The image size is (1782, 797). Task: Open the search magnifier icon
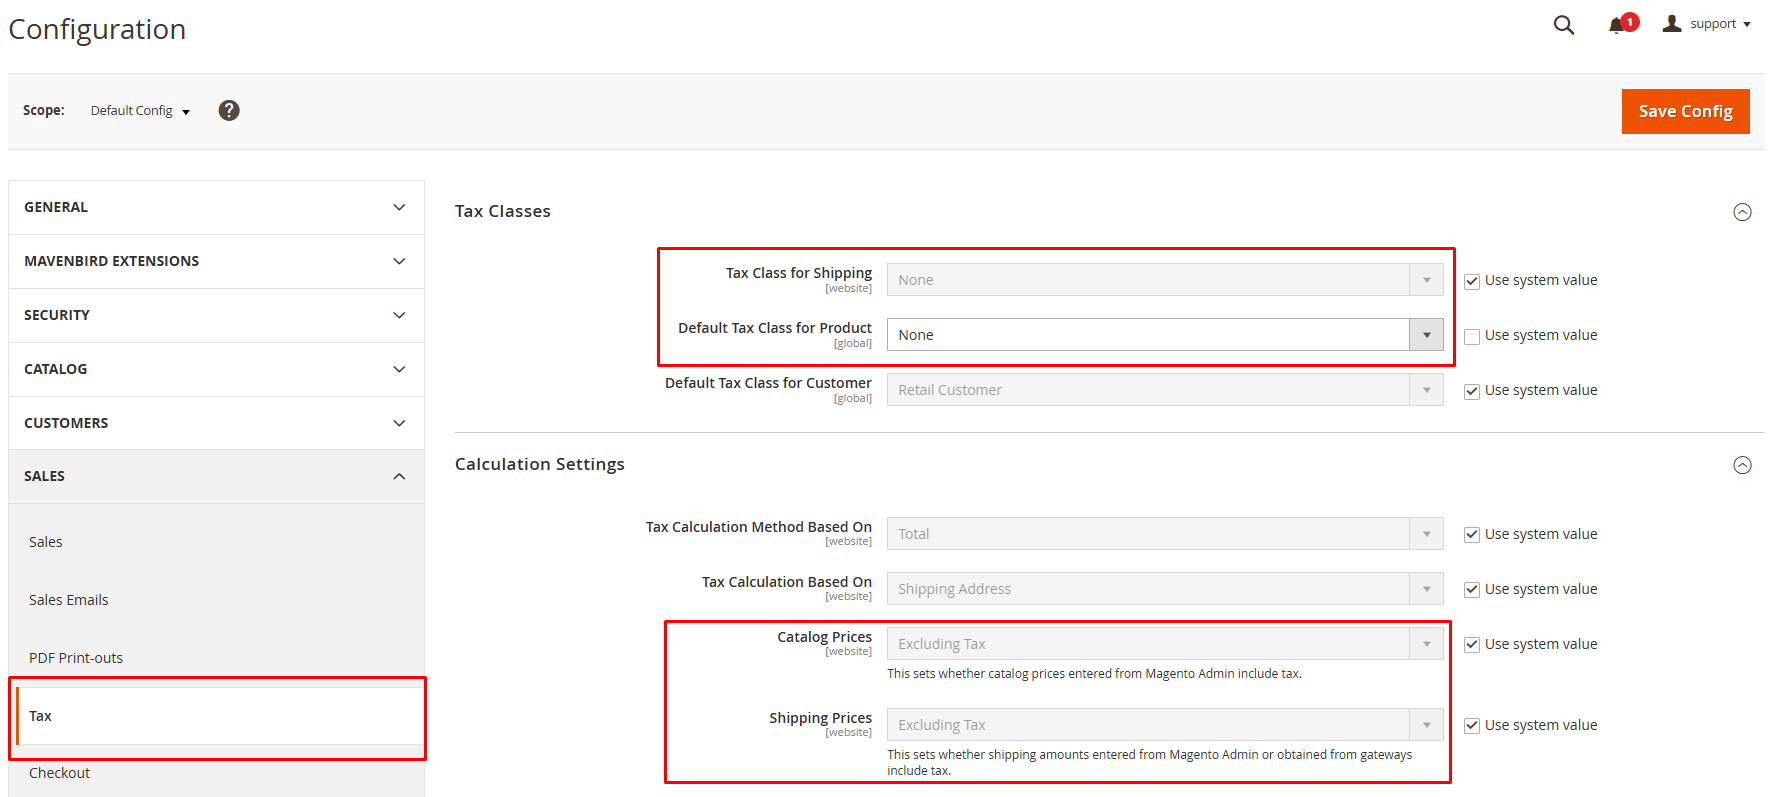tap(1564, 25)
